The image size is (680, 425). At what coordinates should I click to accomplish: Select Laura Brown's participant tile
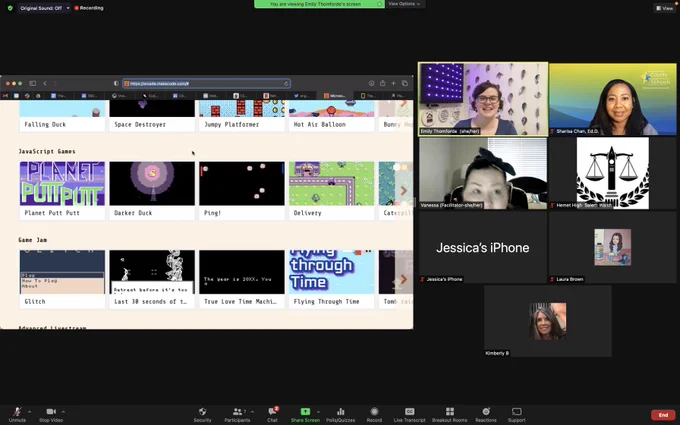pos(613,247)
